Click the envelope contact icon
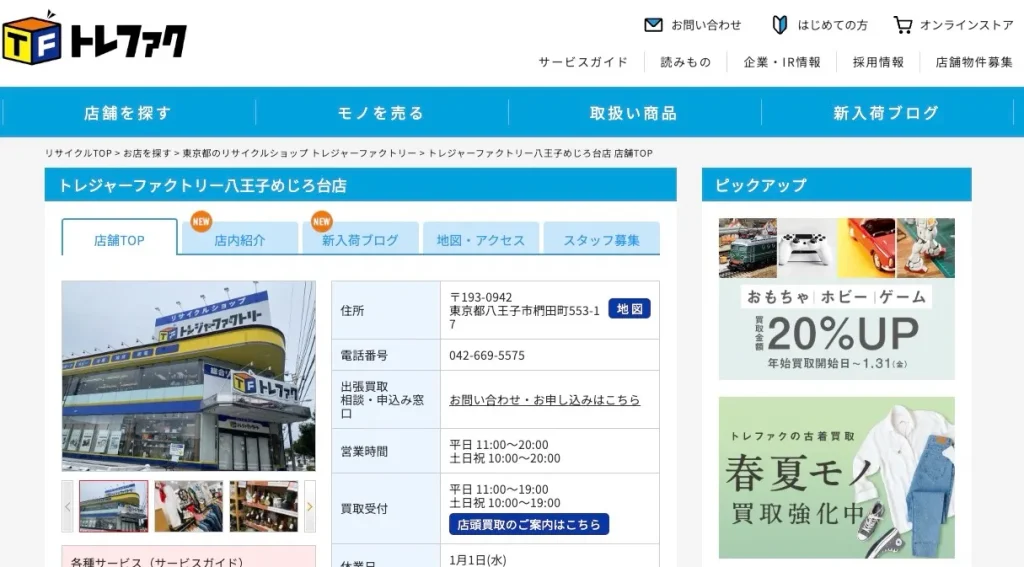Image resolution: width=1024 pixels, height=567 pixels. (653, 25)
